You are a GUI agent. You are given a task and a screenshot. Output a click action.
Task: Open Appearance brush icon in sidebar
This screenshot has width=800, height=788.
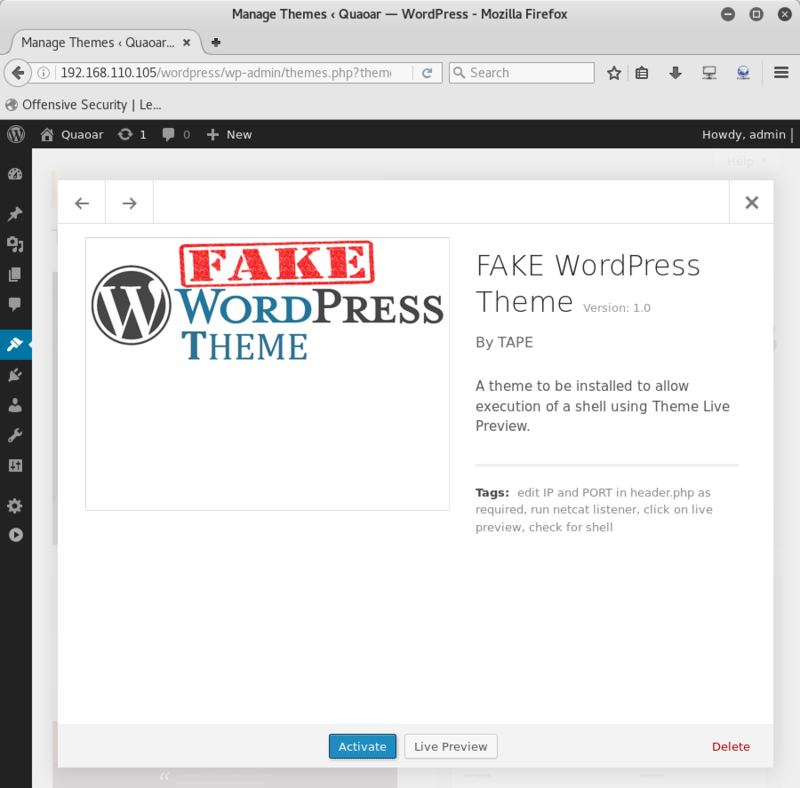[x=15, y=344]
